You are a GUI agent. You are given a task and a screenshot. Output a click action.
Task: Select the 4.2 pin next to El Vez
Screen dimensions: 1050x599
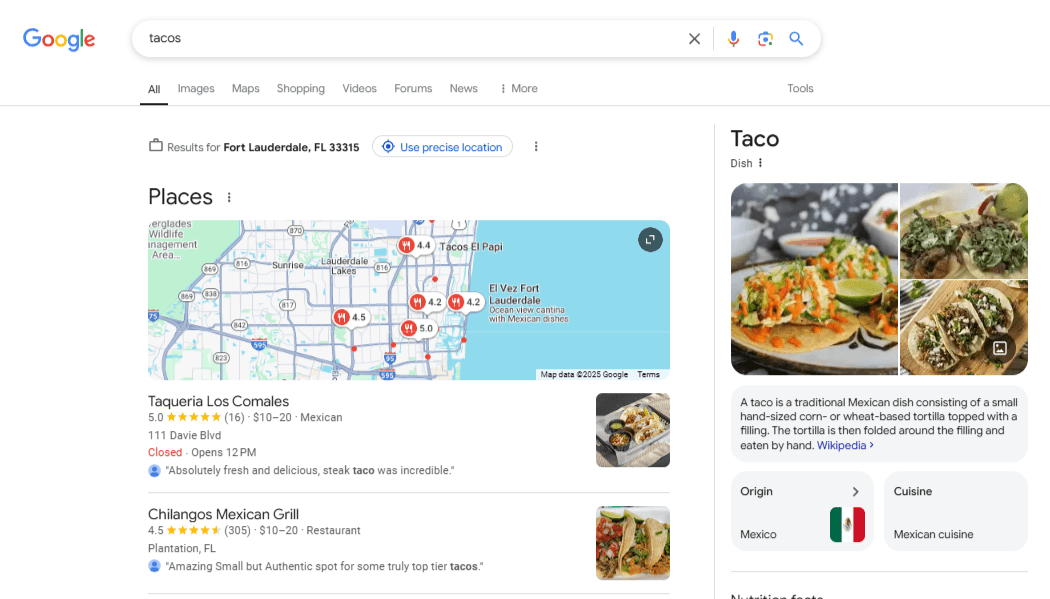pos(465,302)
